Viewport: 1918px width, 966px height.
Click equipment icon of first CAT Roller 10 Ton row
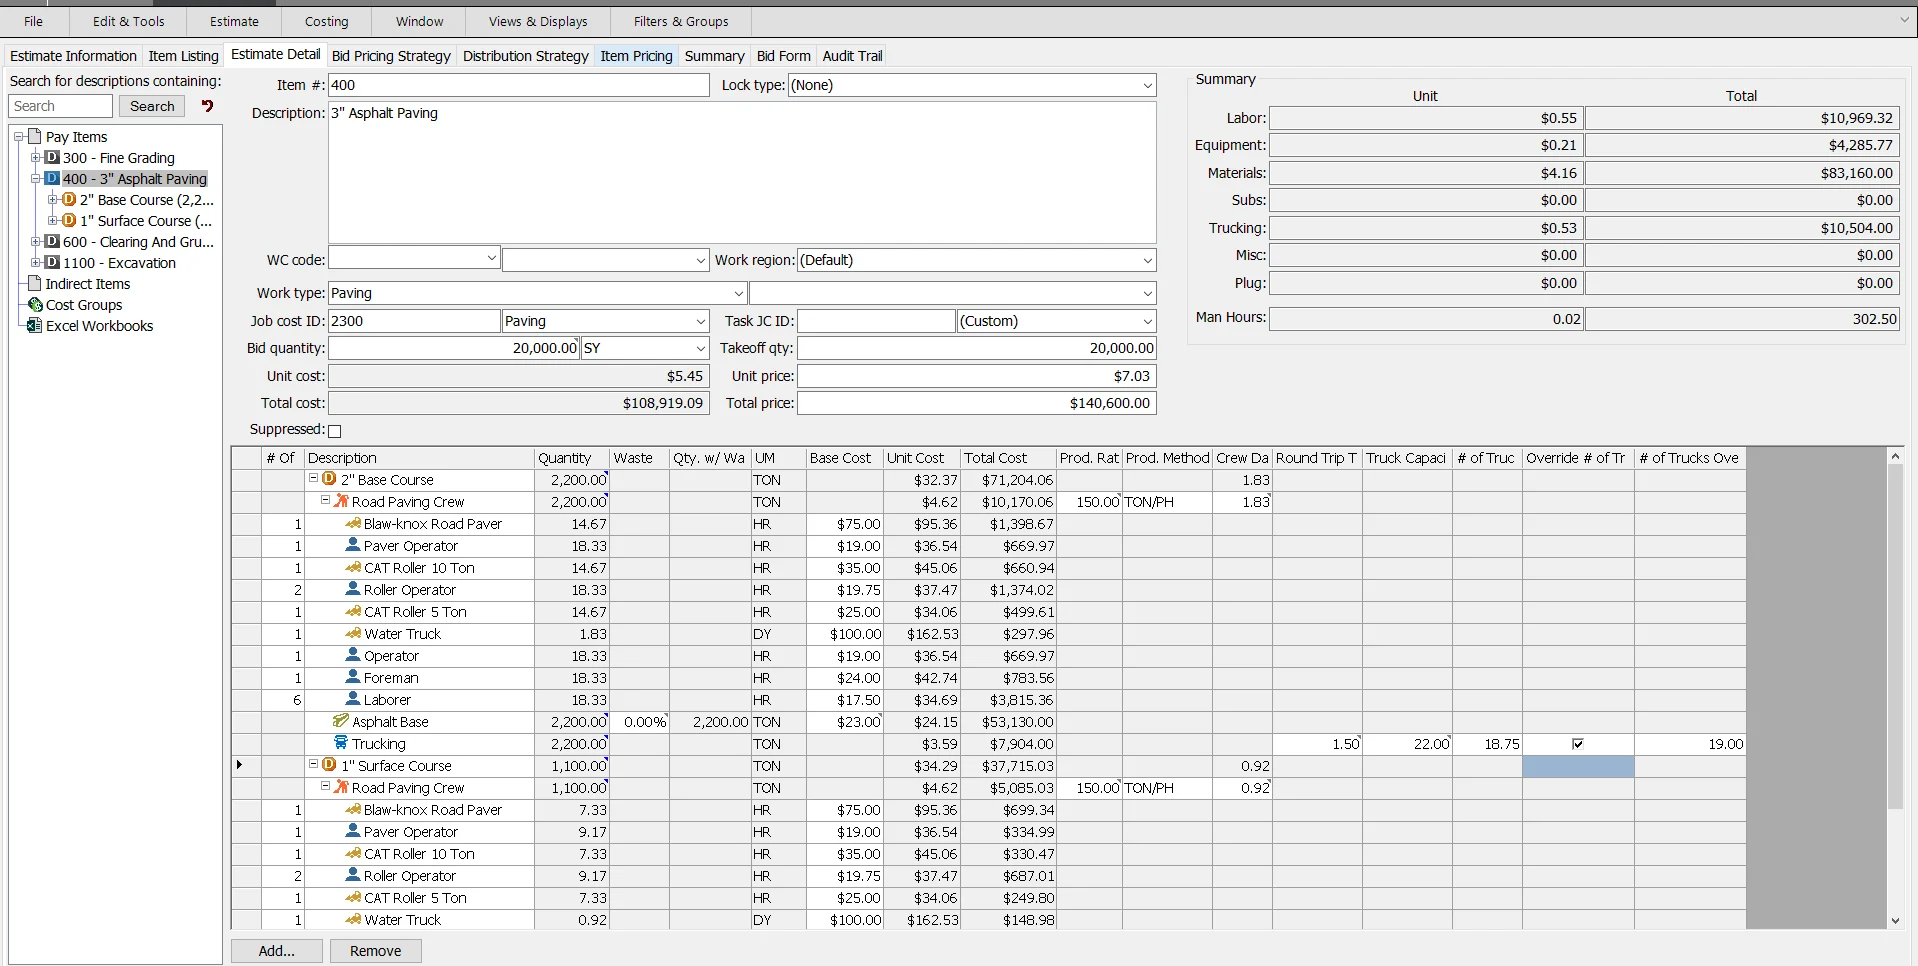(x=353, y=567)
